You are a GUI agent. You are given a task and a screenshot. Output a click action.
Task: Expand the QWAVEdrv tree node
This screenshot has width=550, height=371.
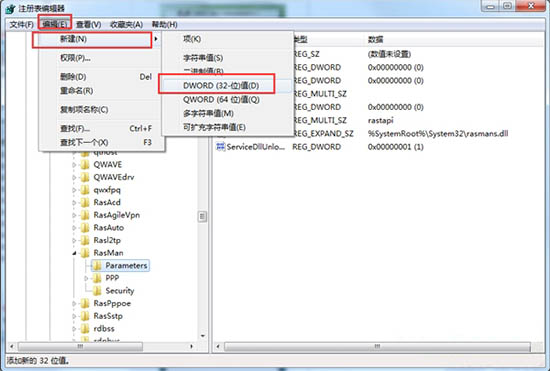pos(74,177)
